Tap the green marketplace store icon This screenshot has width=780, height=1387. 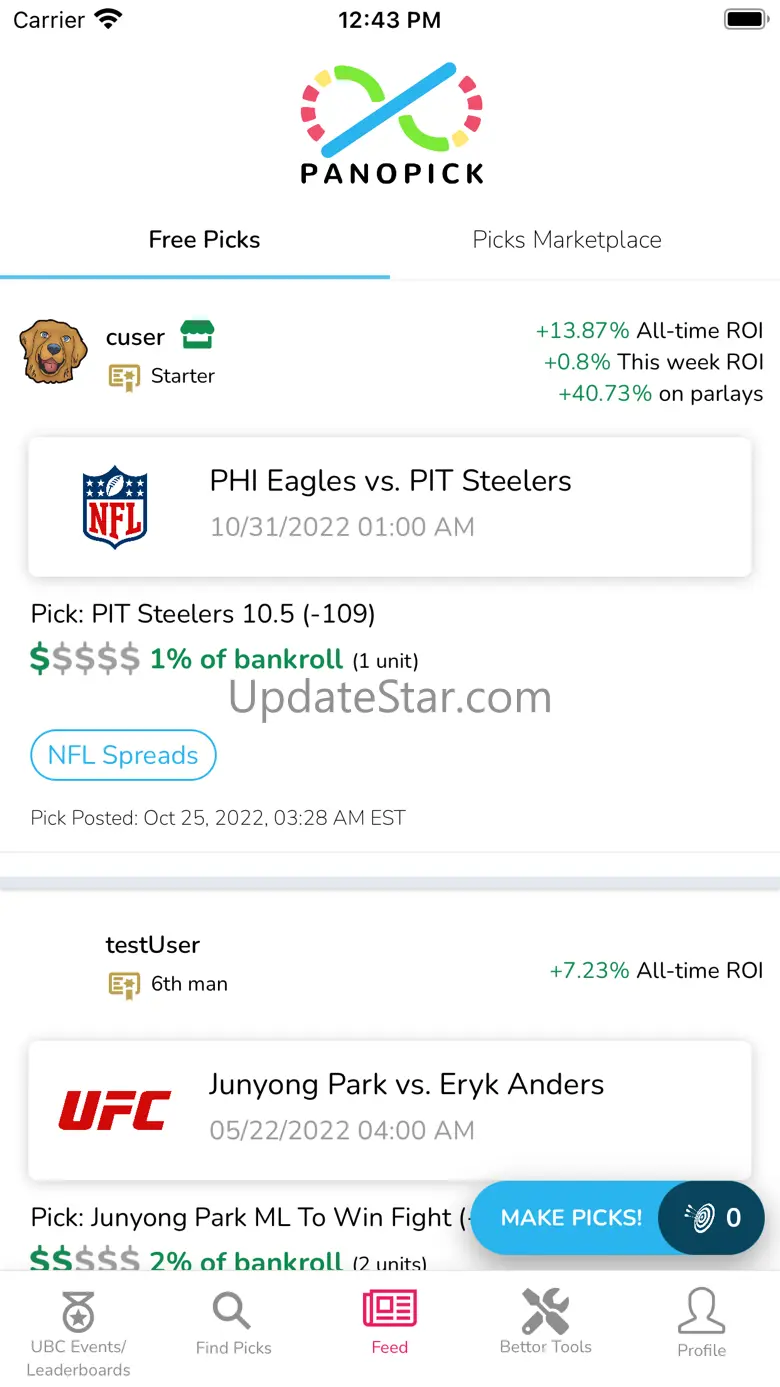[197, 335]
